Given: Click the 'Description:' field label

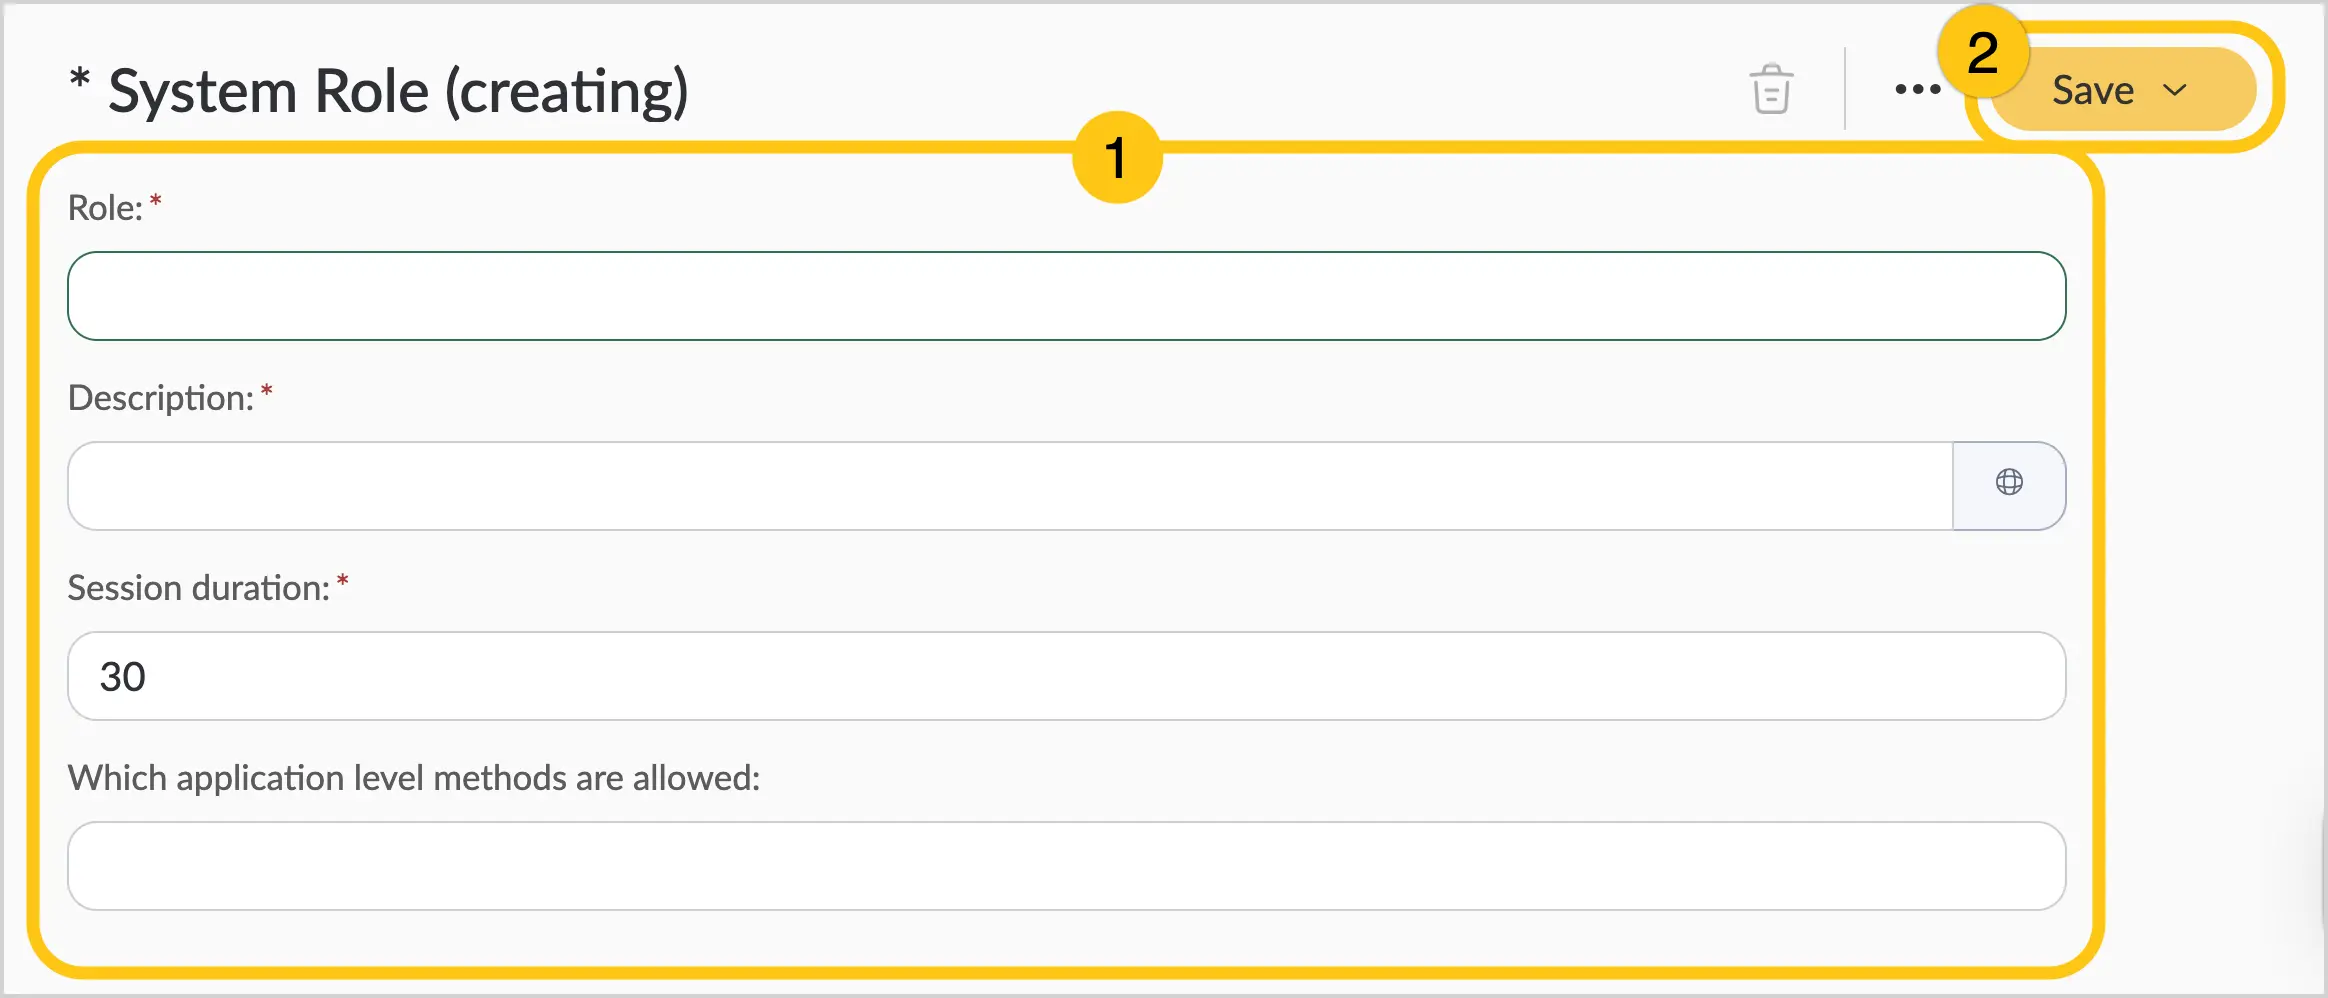Looking at the screenshot, I should [161, 398].
